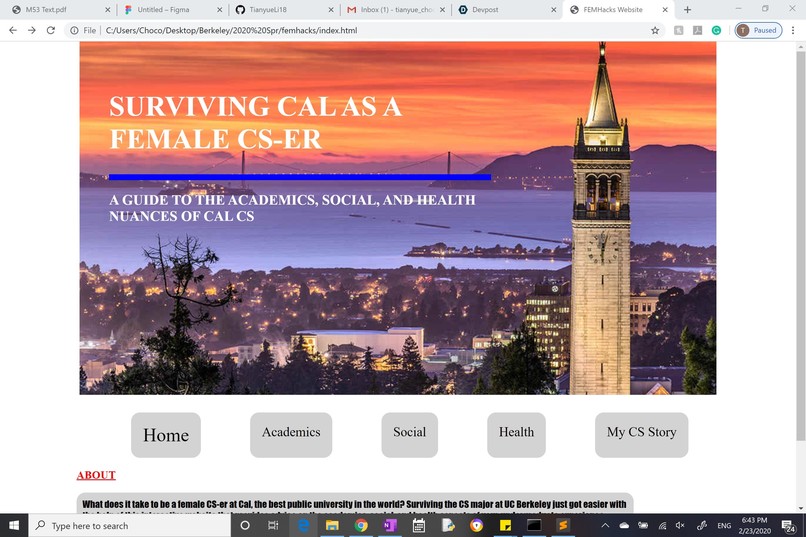Image resolution: width=806 pixels, height=537 pixels.
Task: Go to the Health section
Action: [x=516, y=435]
